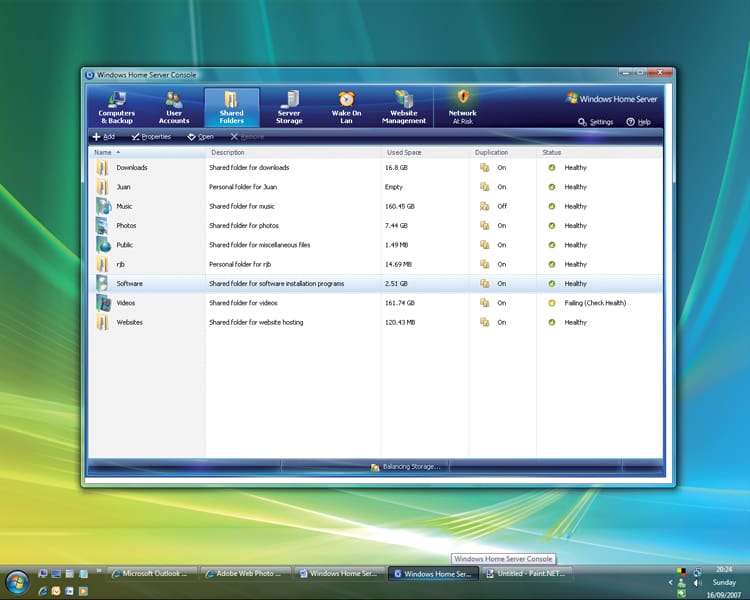Viewport: 750px width, 600px height.
Task: Select the rjb folder icon
Action: tap(102, 264)
